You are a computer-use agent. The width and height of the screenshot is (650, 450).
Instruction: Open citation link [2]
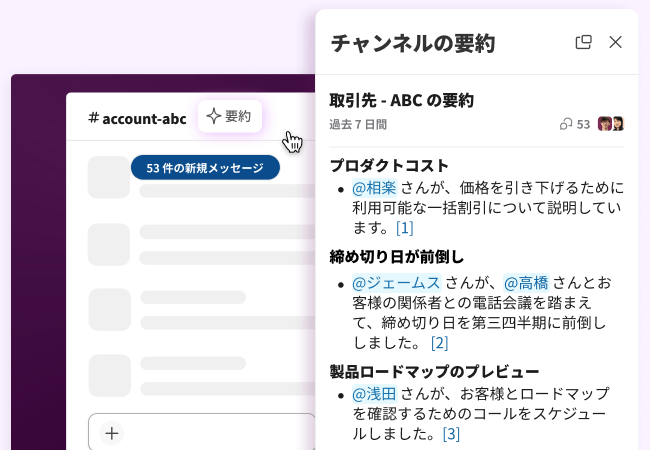click(439, 343)
